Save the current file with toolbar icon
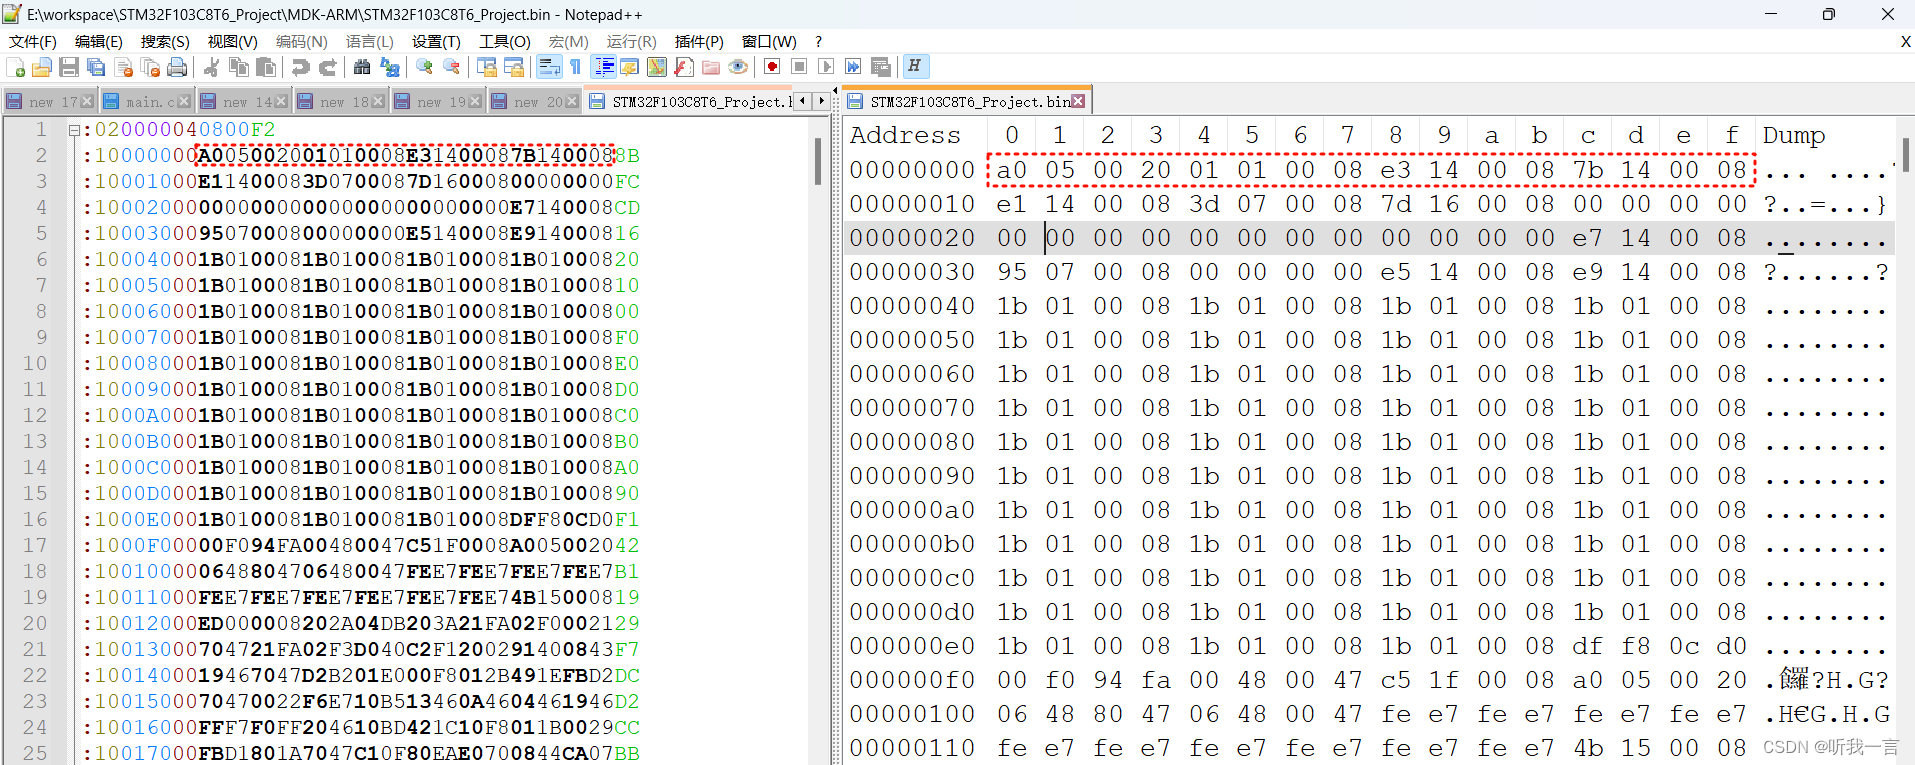Screen dimensions: 1915x765 [x=69, y=67]
